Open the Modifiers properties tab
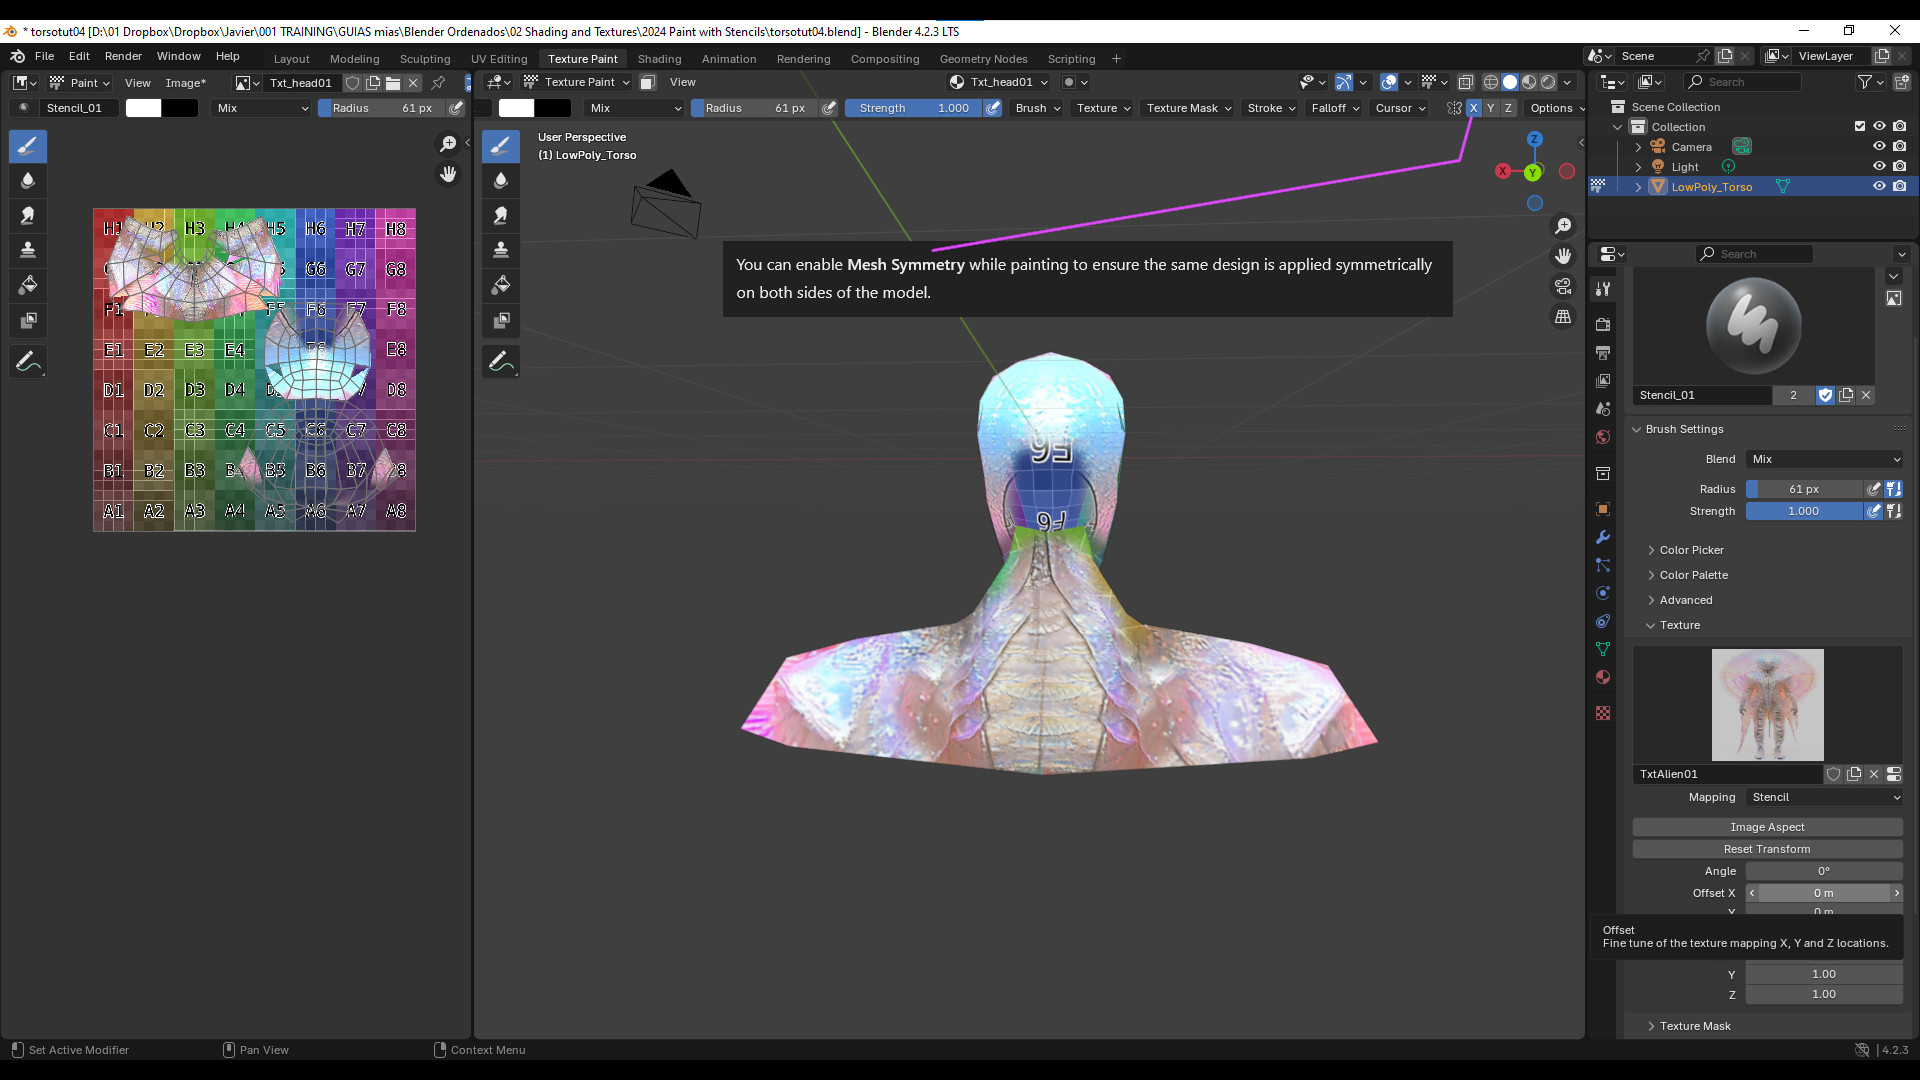1920x1080 pixels. point(1603,537)
